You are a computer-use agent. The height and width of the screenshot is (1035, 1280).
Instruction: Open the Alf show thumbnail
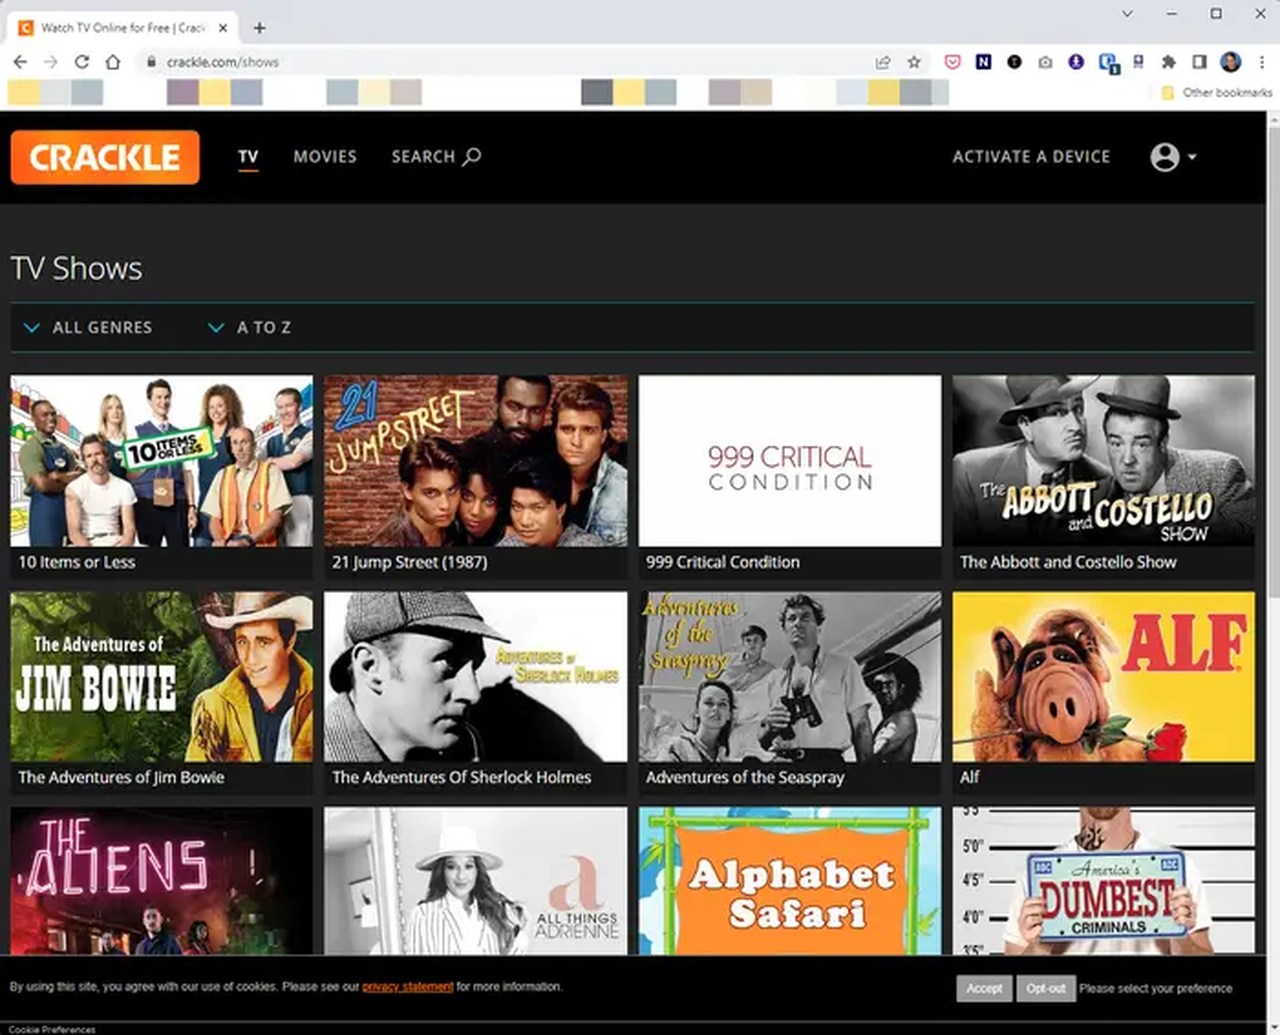(x=1104, y=677)
